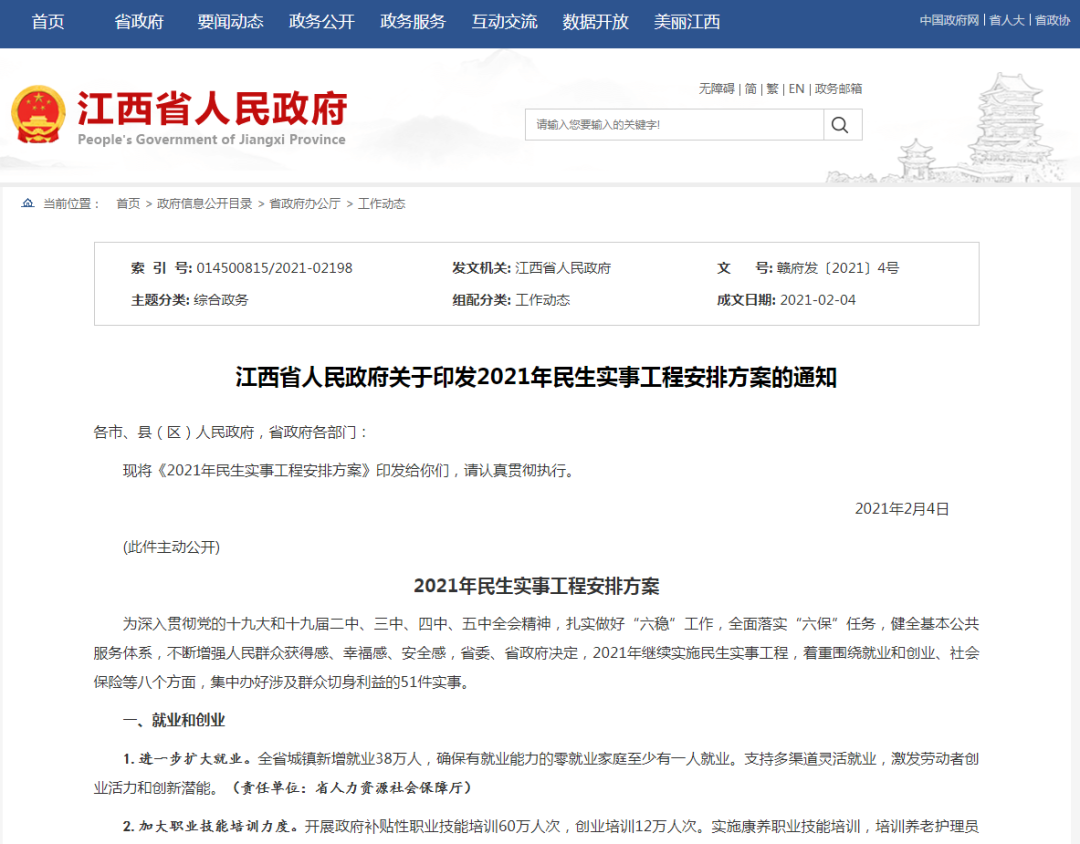Enable 无障碍 accessibility mode link
Image resolution: width=1080 pixels, height=844 pixels.
tap(716, 89)
